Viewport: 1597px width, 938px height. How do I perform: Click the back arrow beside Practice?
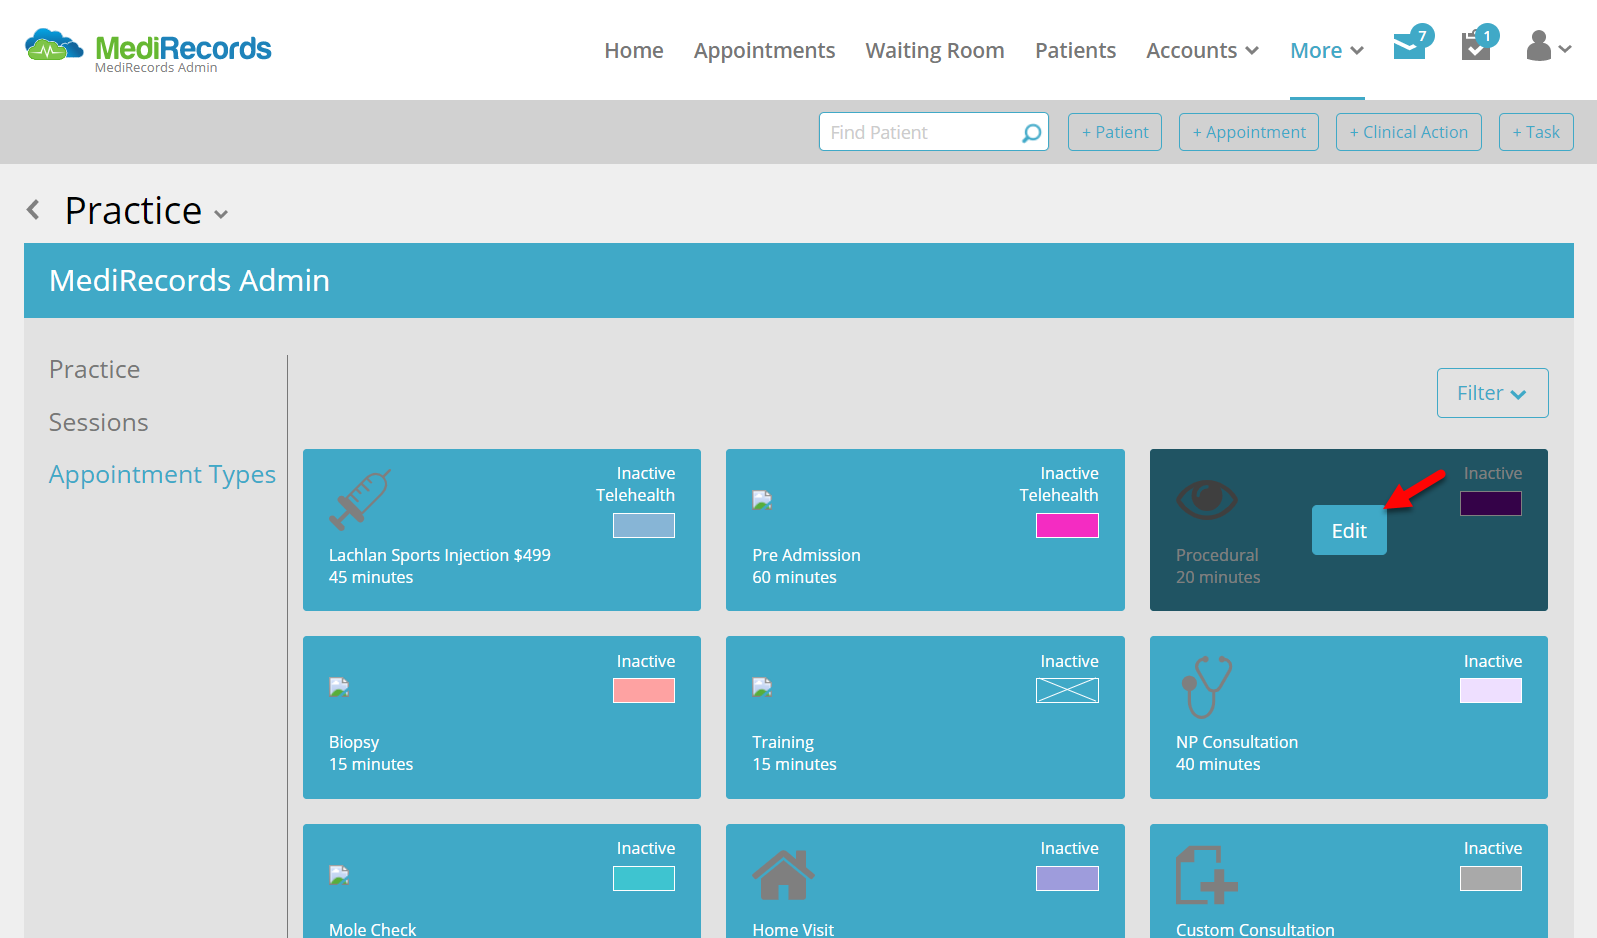[34, 210]
